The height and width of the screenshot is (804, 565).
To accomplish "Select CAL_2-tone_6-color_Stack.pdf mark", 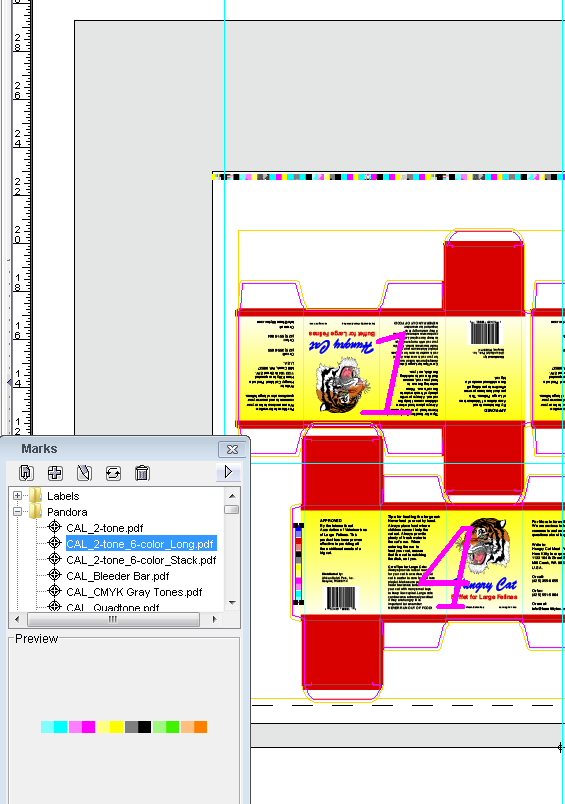I will tap(141, 560).
